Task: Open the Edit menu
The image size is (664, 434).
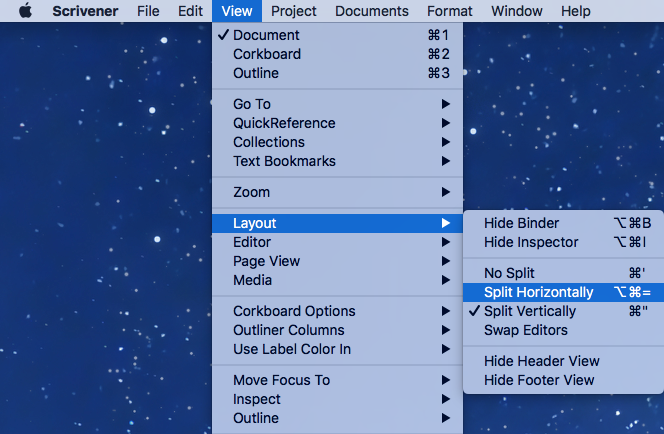Action: point(190,11)
